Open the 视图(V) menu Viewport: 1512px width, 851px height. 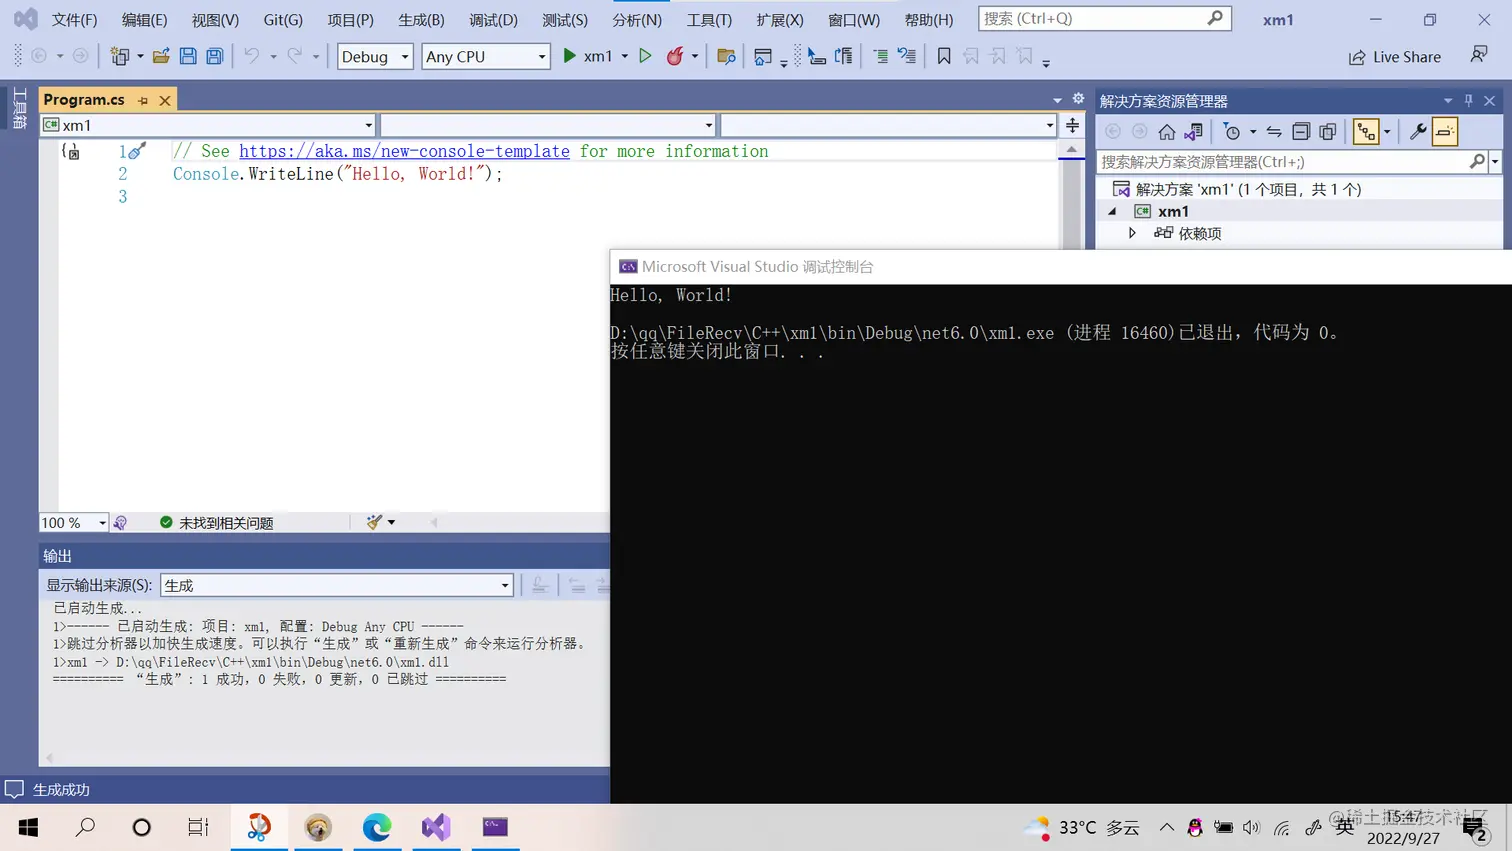click(x=215, y=19)
